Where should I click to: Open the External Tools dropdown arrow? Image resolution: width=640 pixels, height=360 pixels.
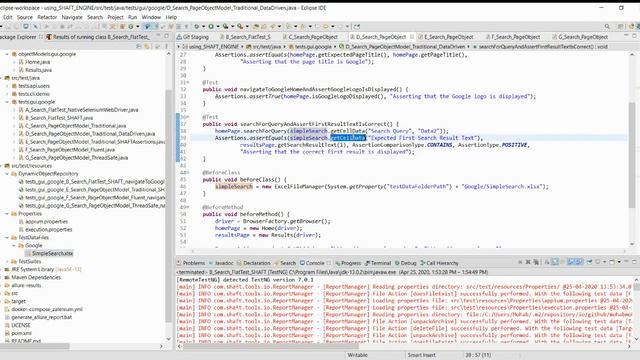point(247,26)
